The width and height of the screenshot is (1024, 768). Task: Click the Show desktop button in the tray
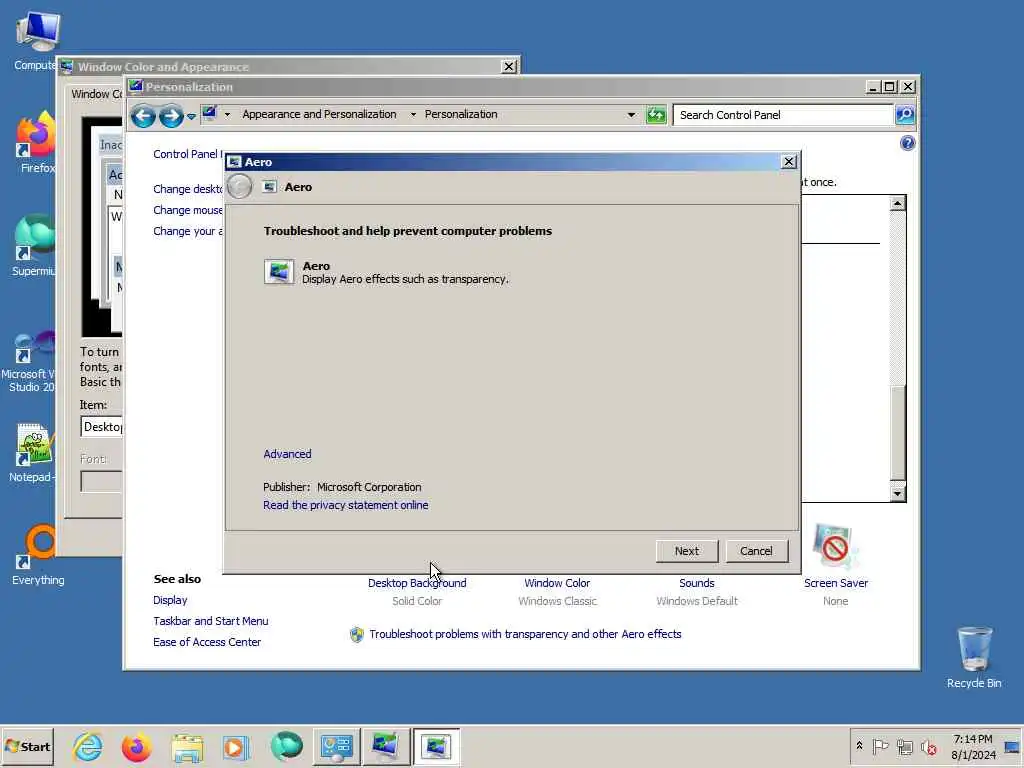click(1012, 746)
